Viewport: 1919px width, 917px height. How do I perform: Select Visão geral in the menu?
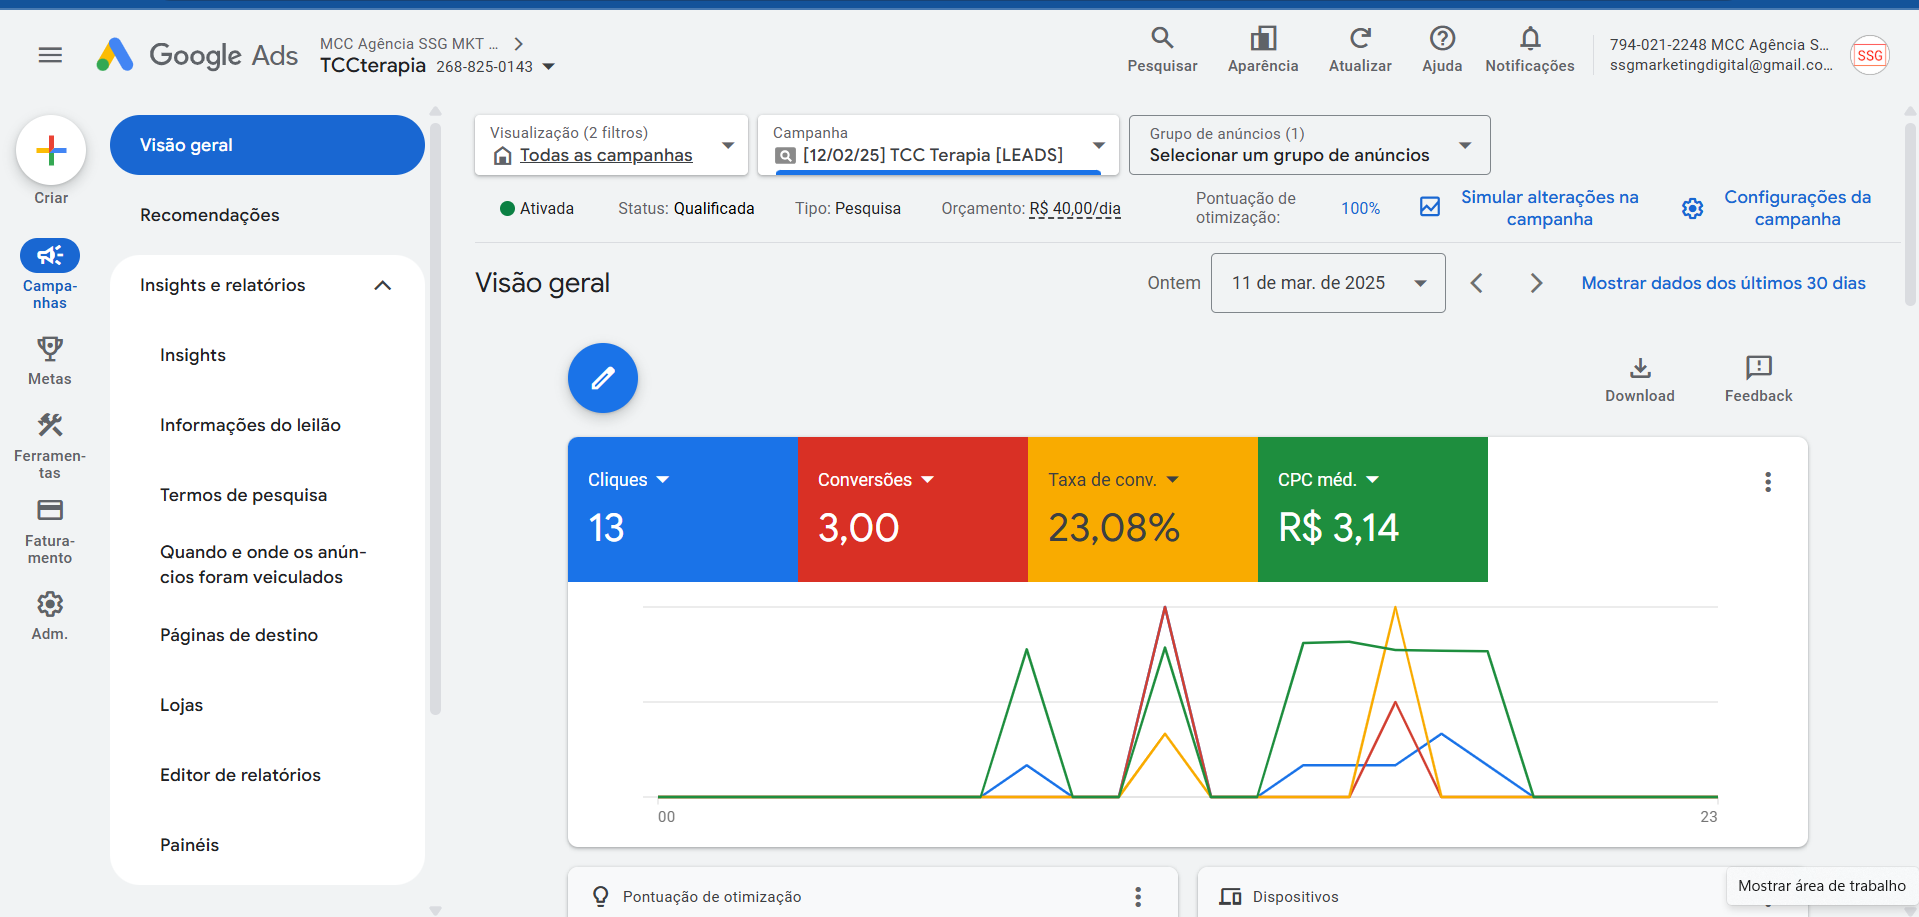click(267, 145)
